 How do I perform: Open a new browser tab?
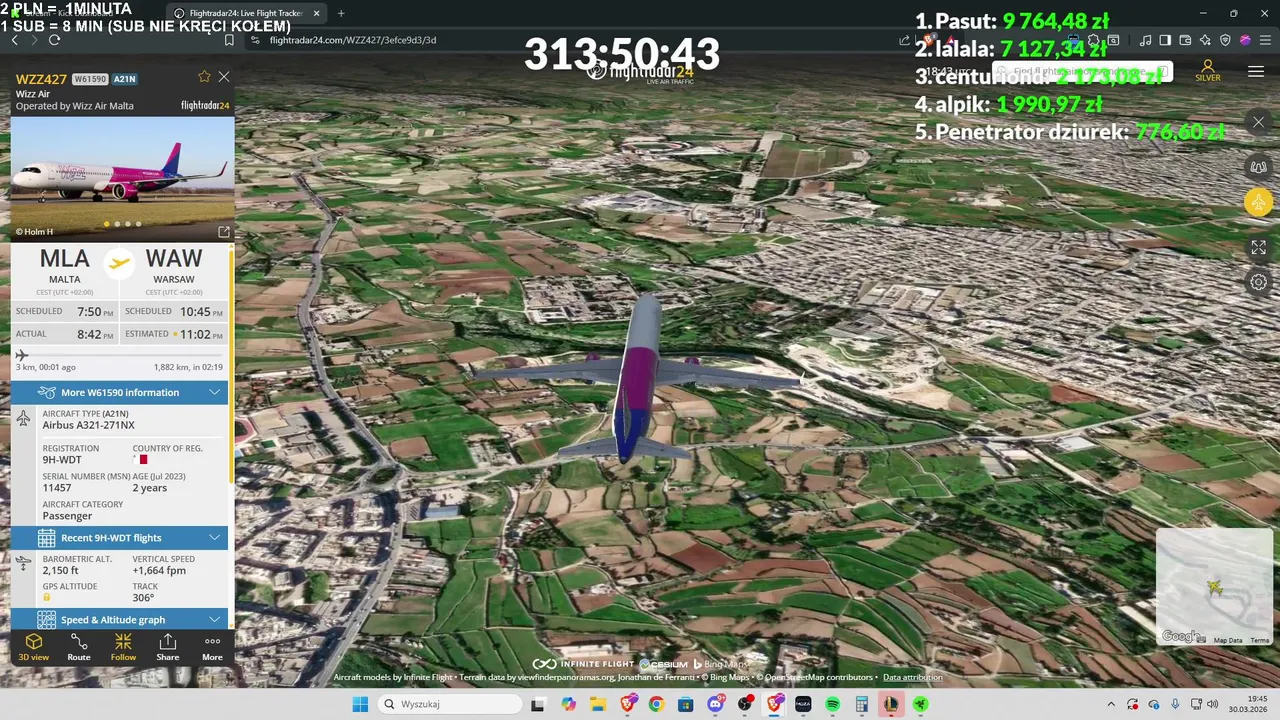pyautogui.click(x=341, y=13)
